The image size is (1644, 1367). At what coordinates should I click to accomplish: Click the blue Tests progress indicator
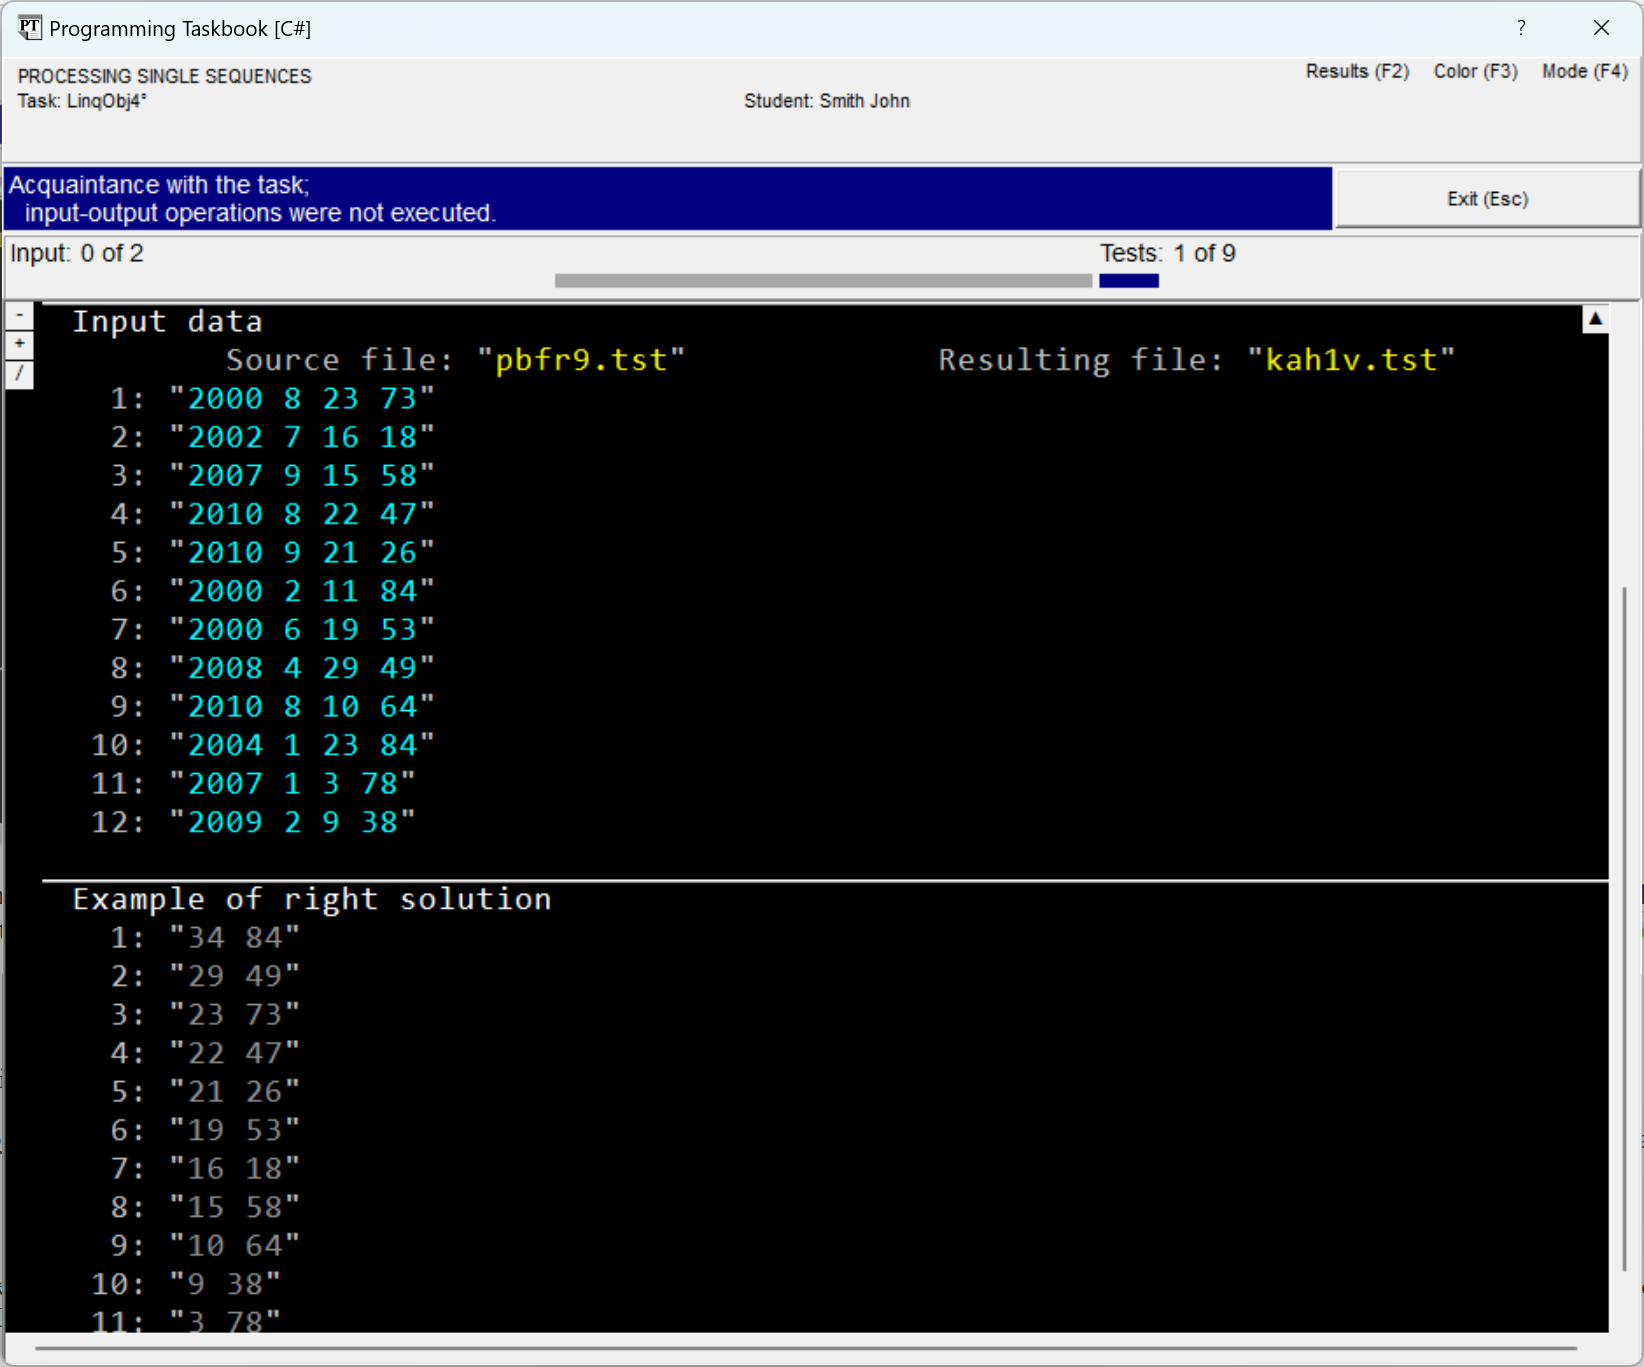coord(1128,281)
